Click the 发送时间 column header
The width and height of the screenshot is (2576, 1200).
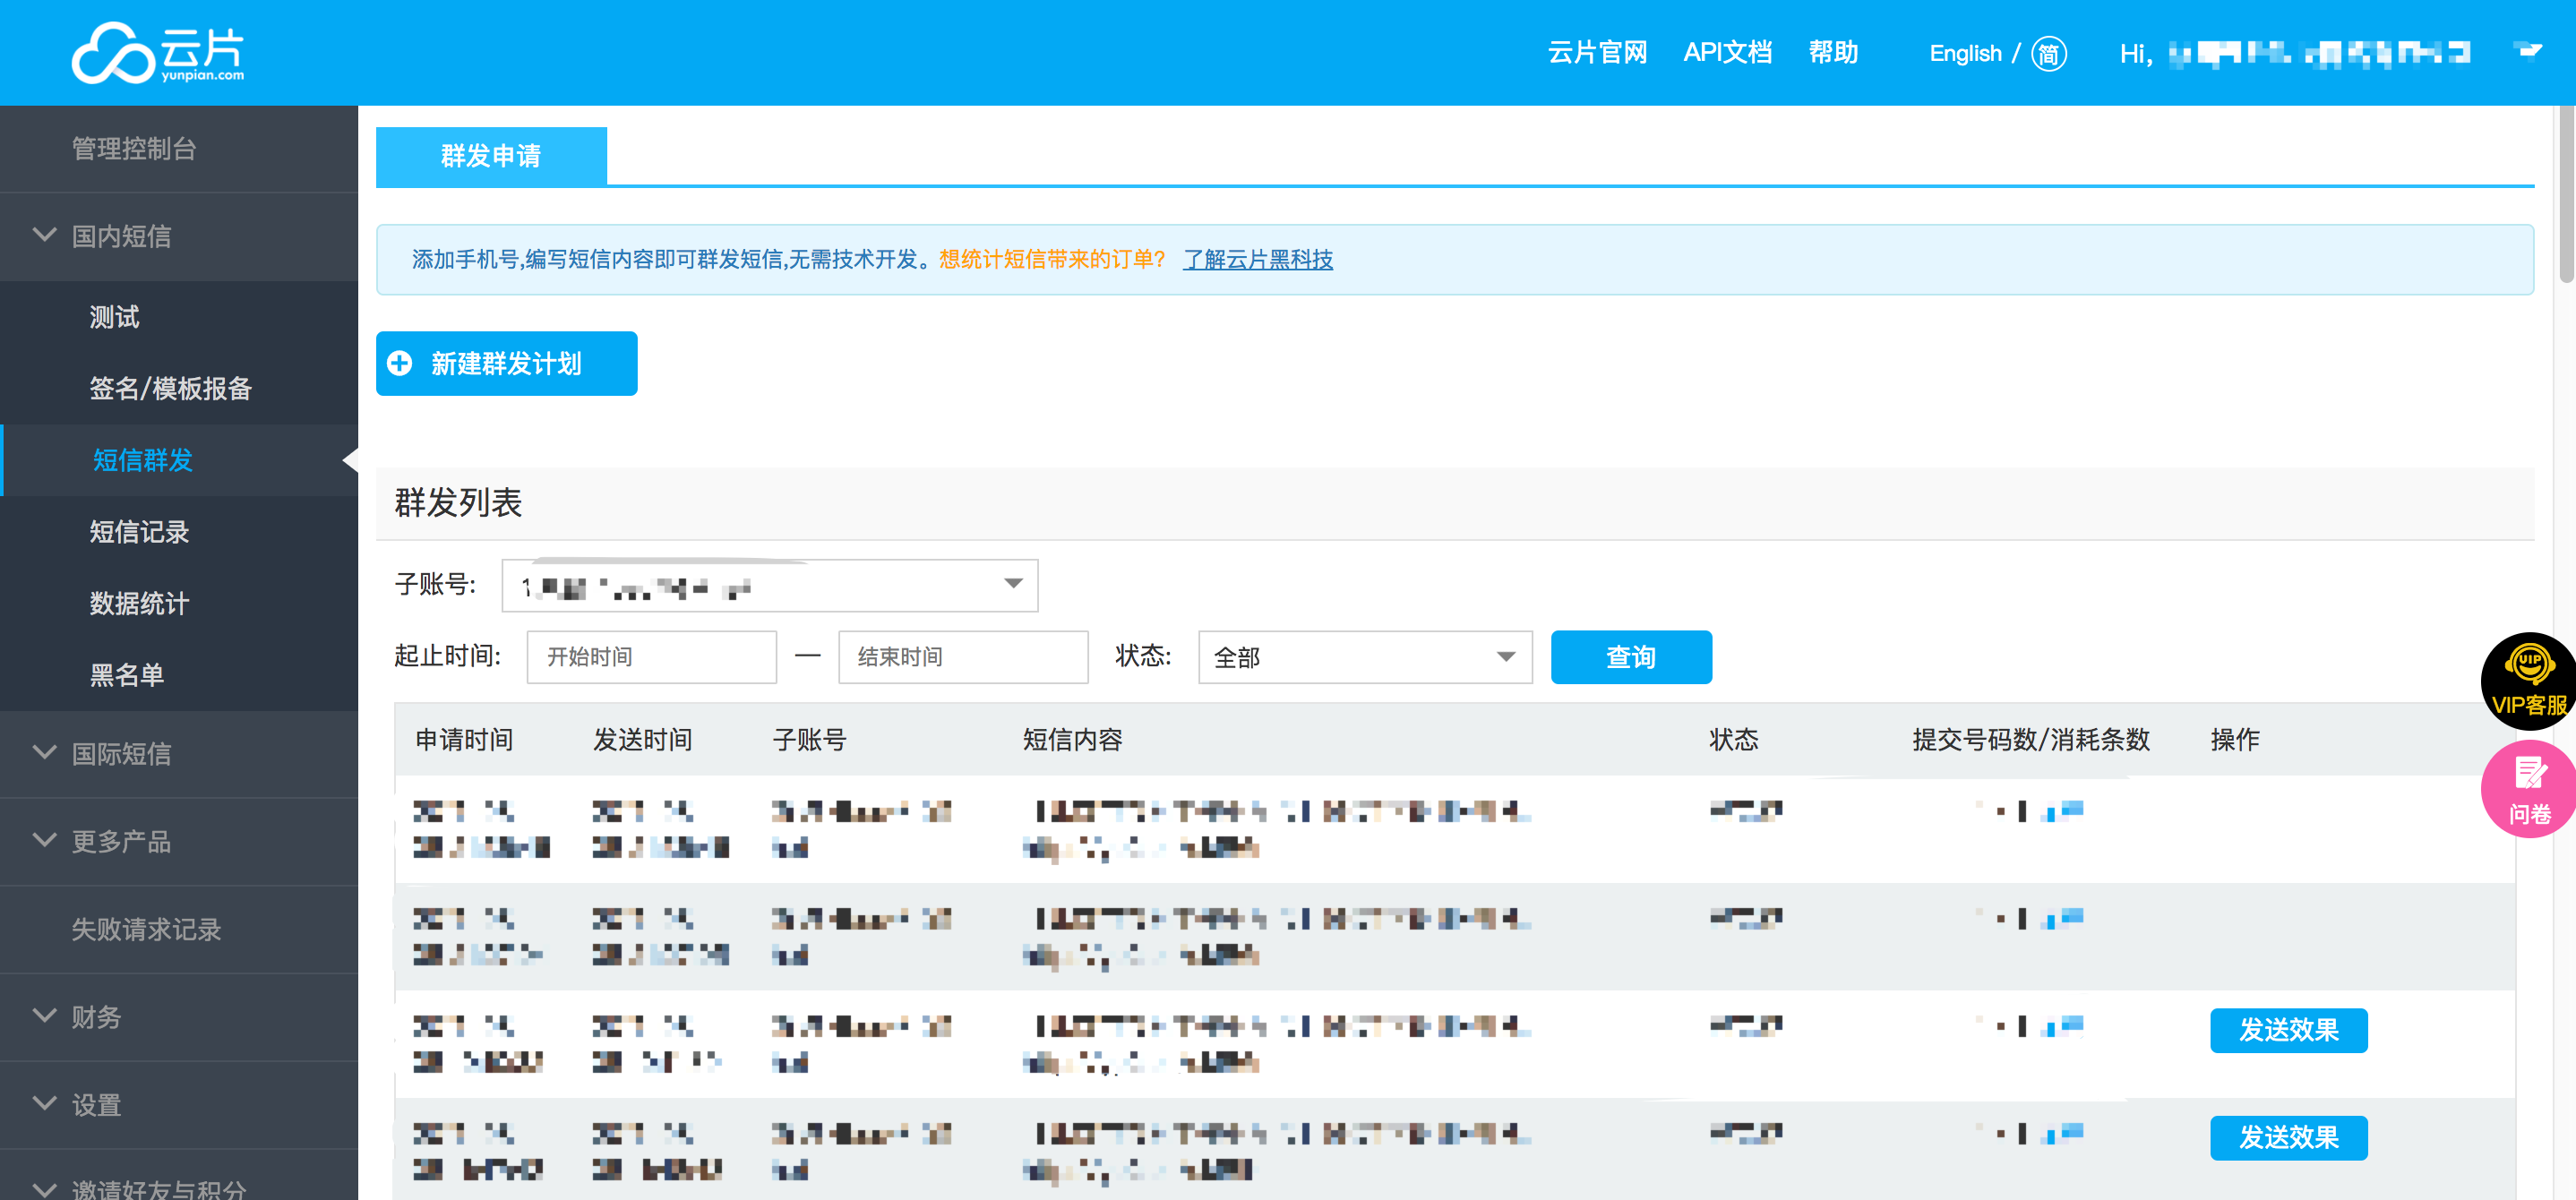pyautogui.click(x=642, y=740)
